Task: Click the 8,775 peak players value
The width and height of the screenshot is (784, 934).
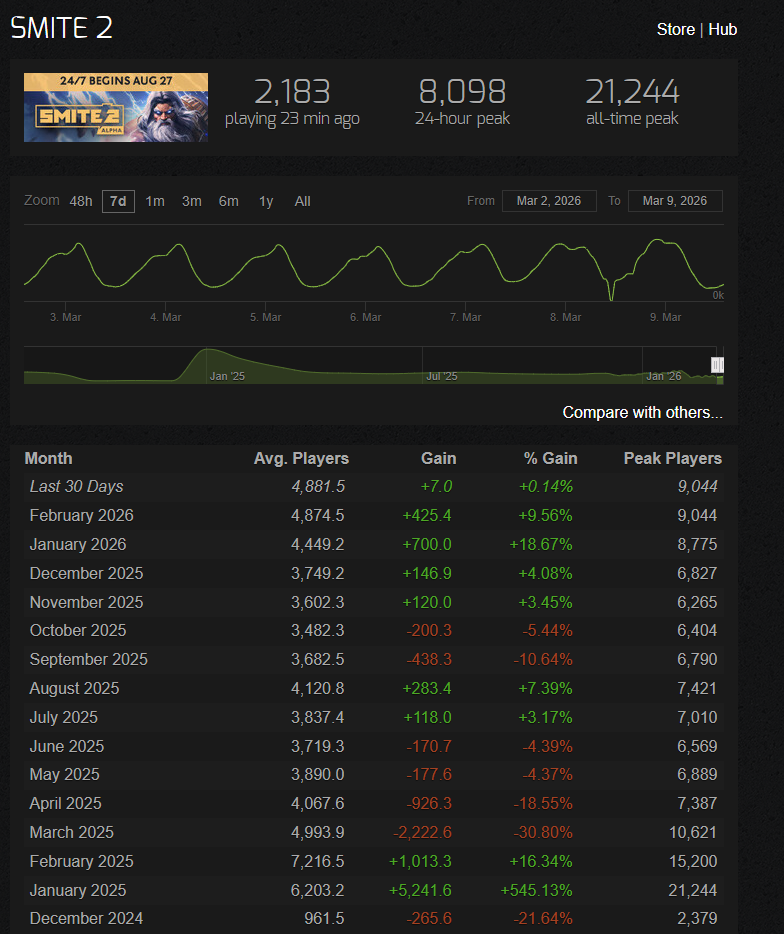Action: (697, 544)
